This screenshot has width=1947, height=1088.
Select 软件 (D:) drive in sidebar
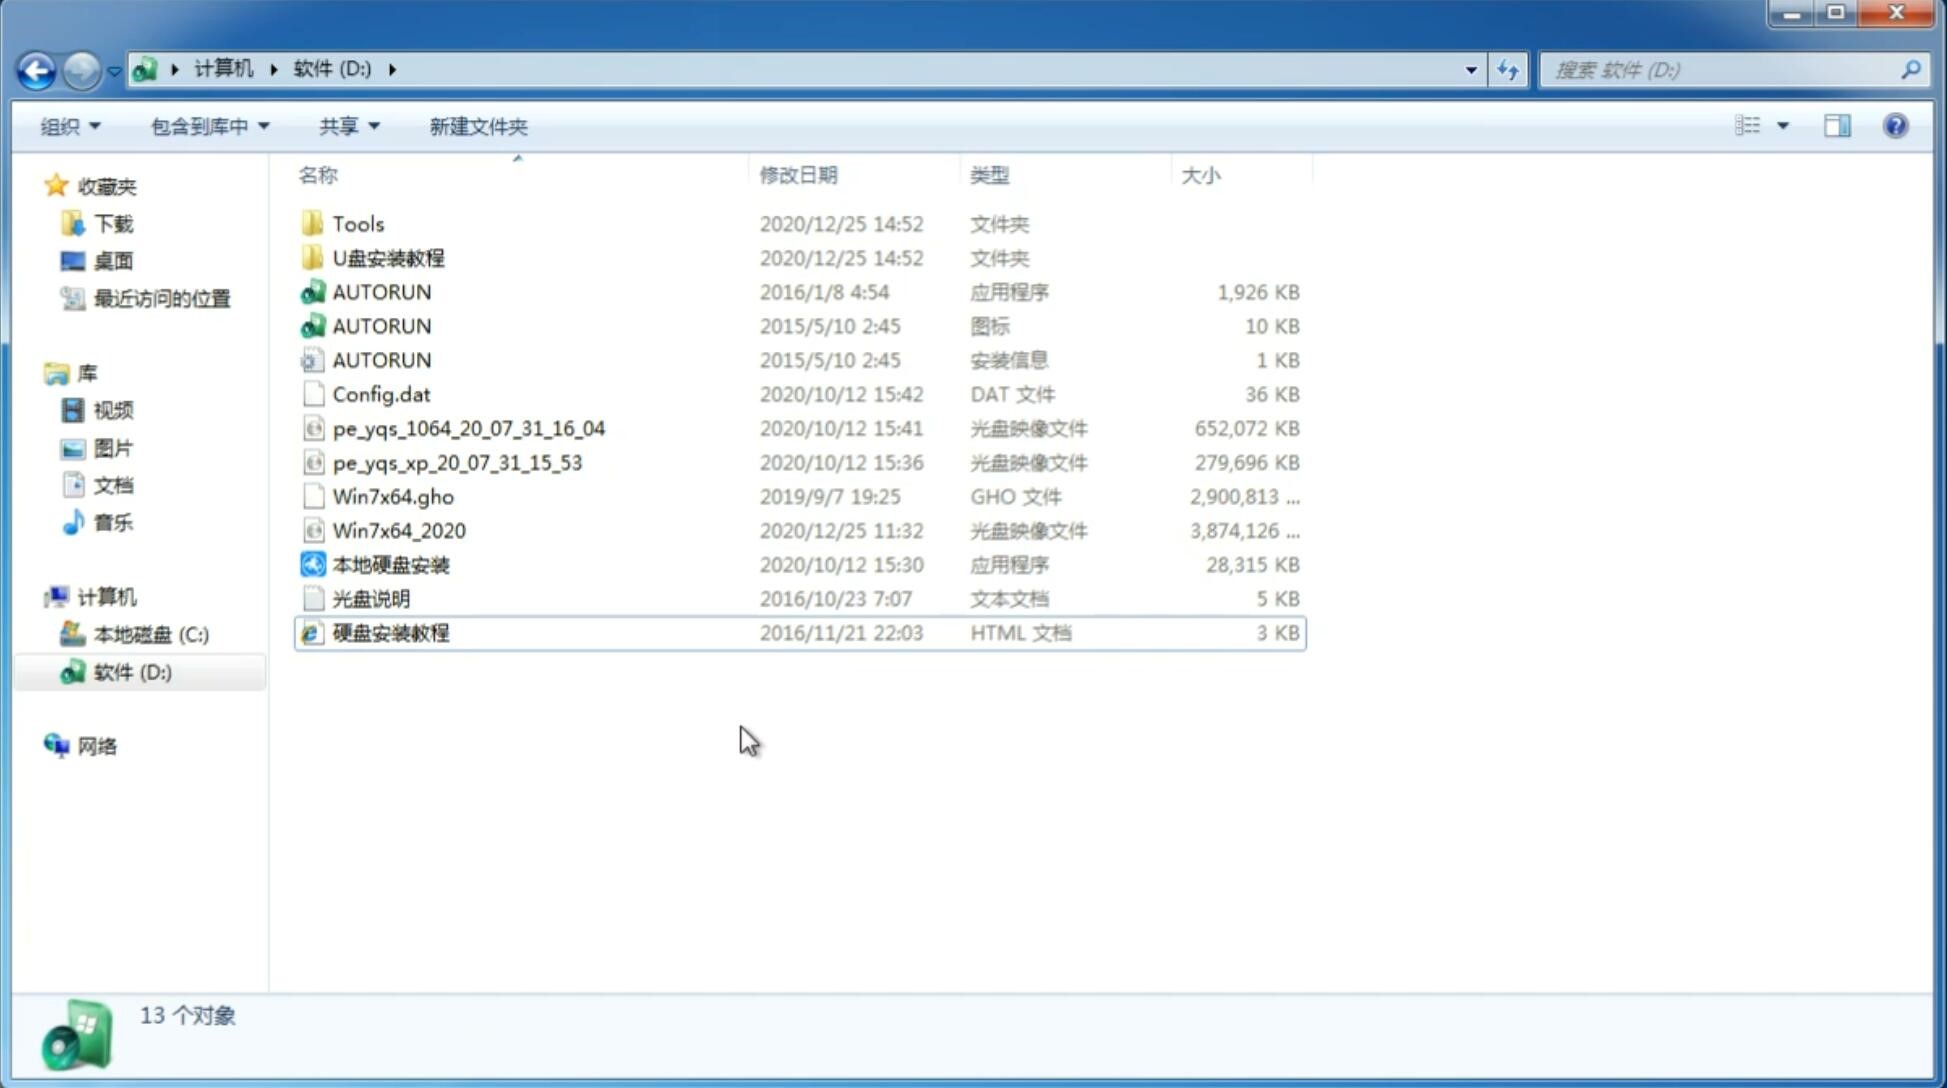(131, 671)
